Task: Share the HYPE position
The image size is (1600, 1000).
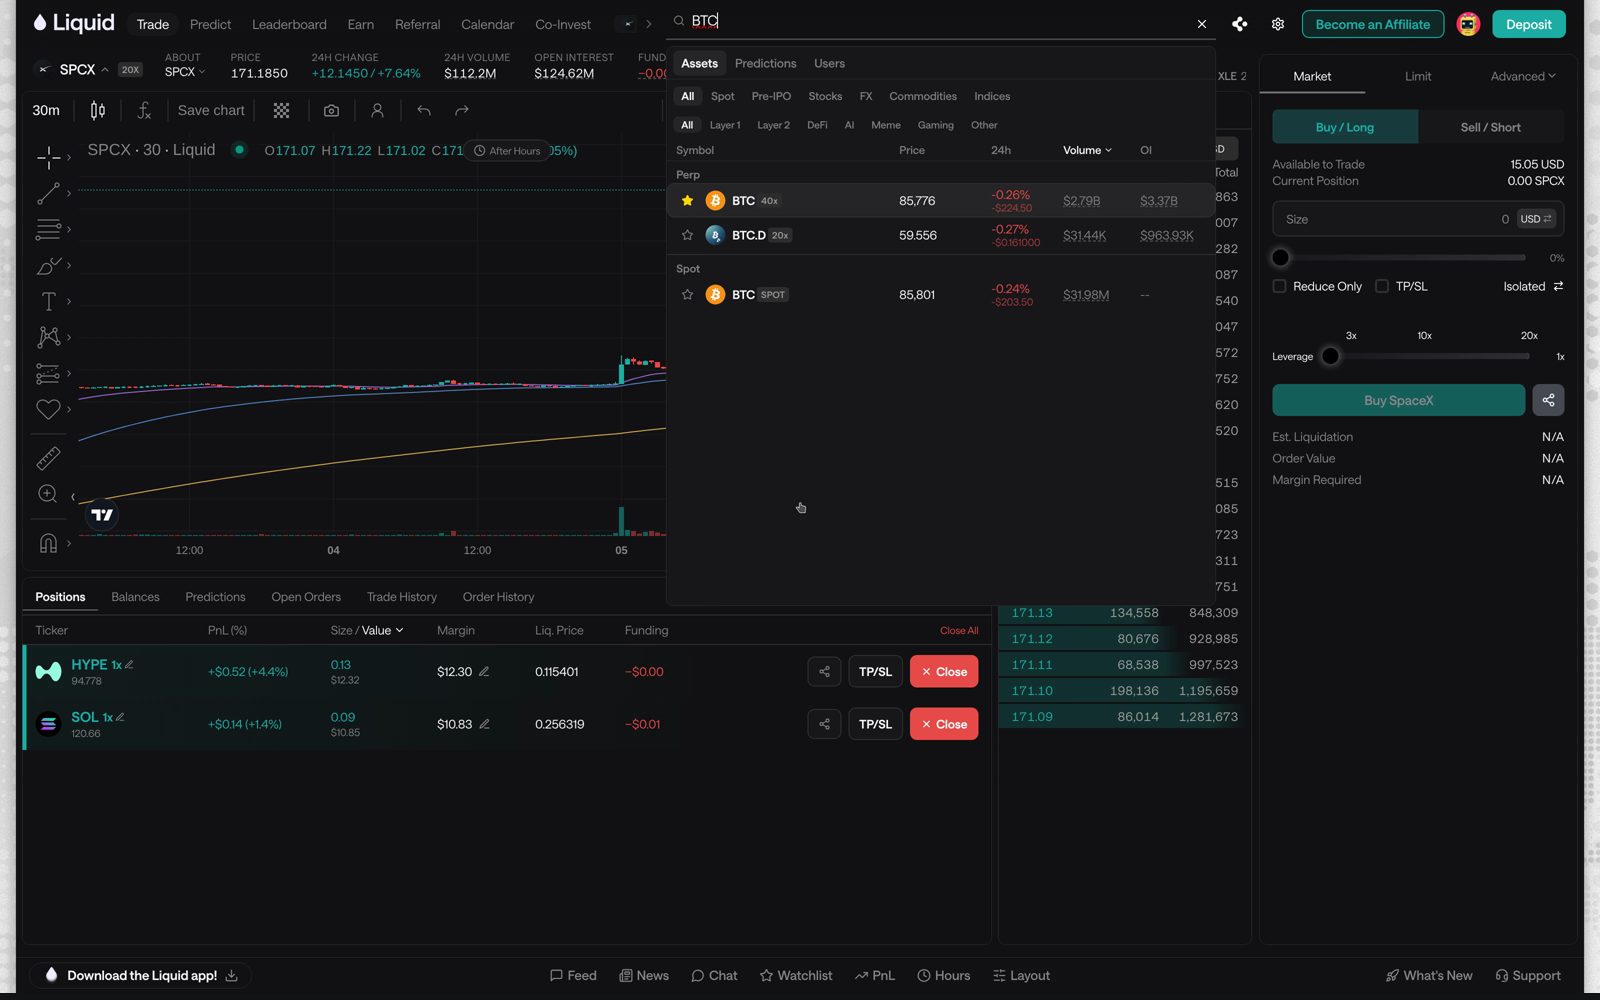Action: 824,672
